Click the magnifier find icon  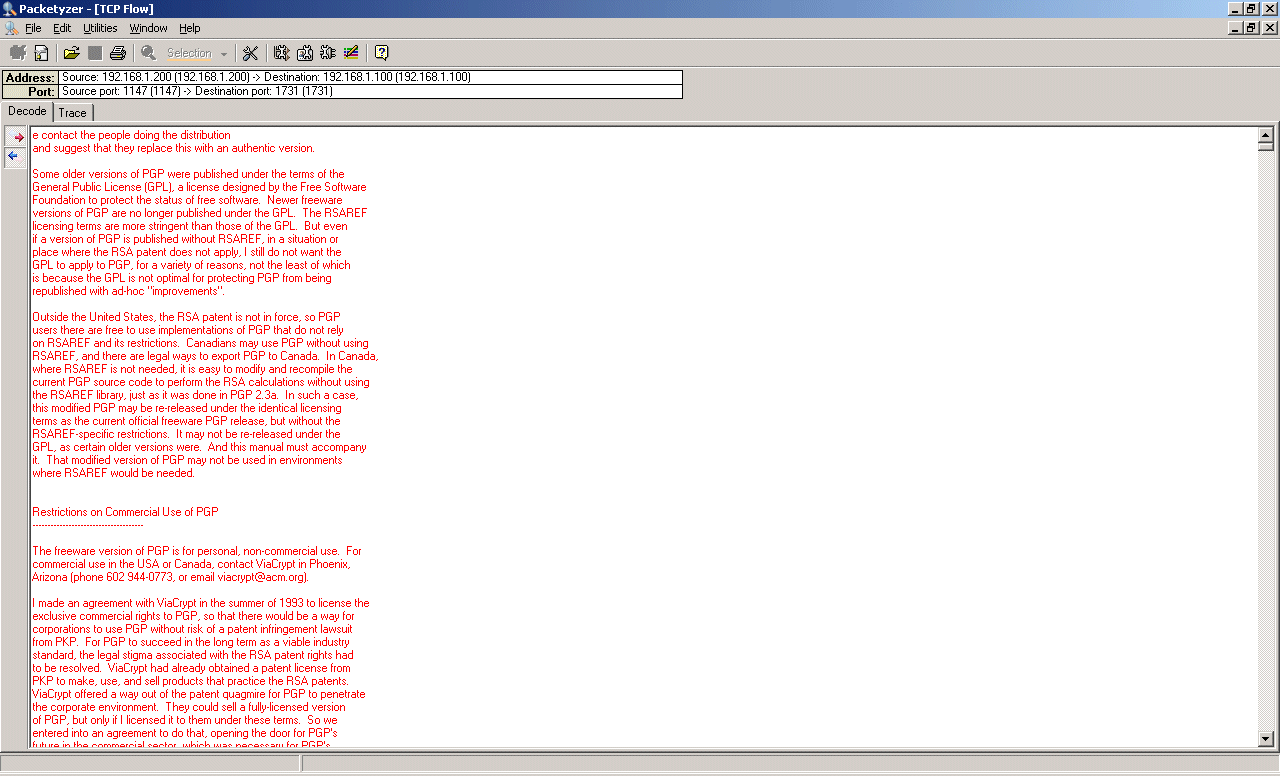(x=148, y=53)
